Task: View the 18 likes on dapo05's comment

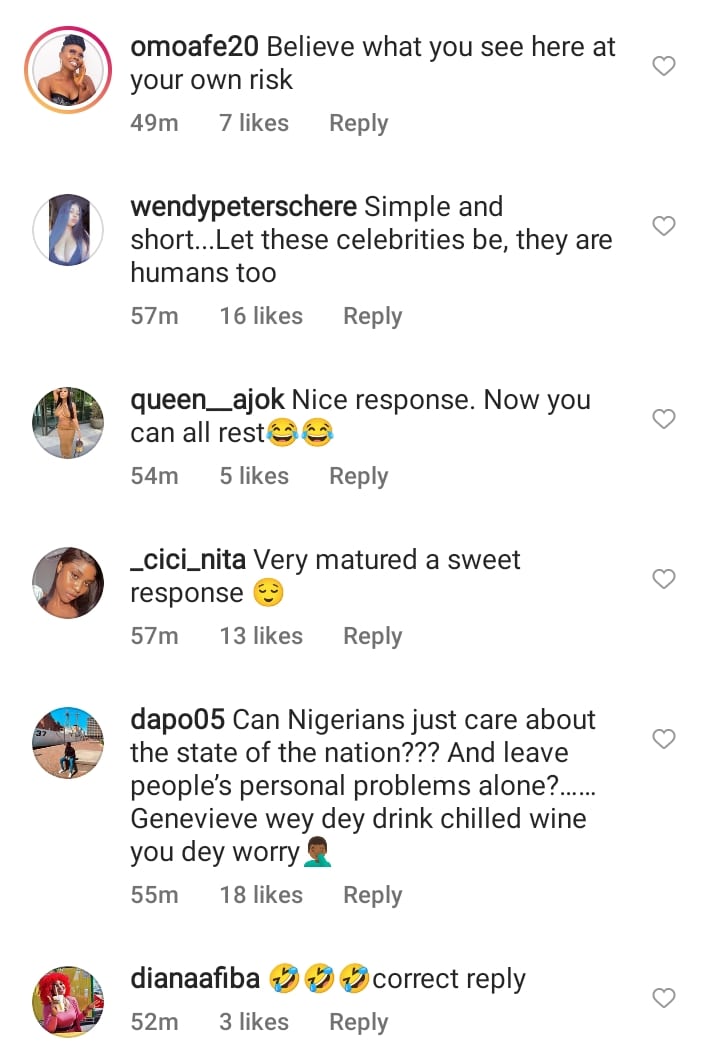Action: (261, 895)
